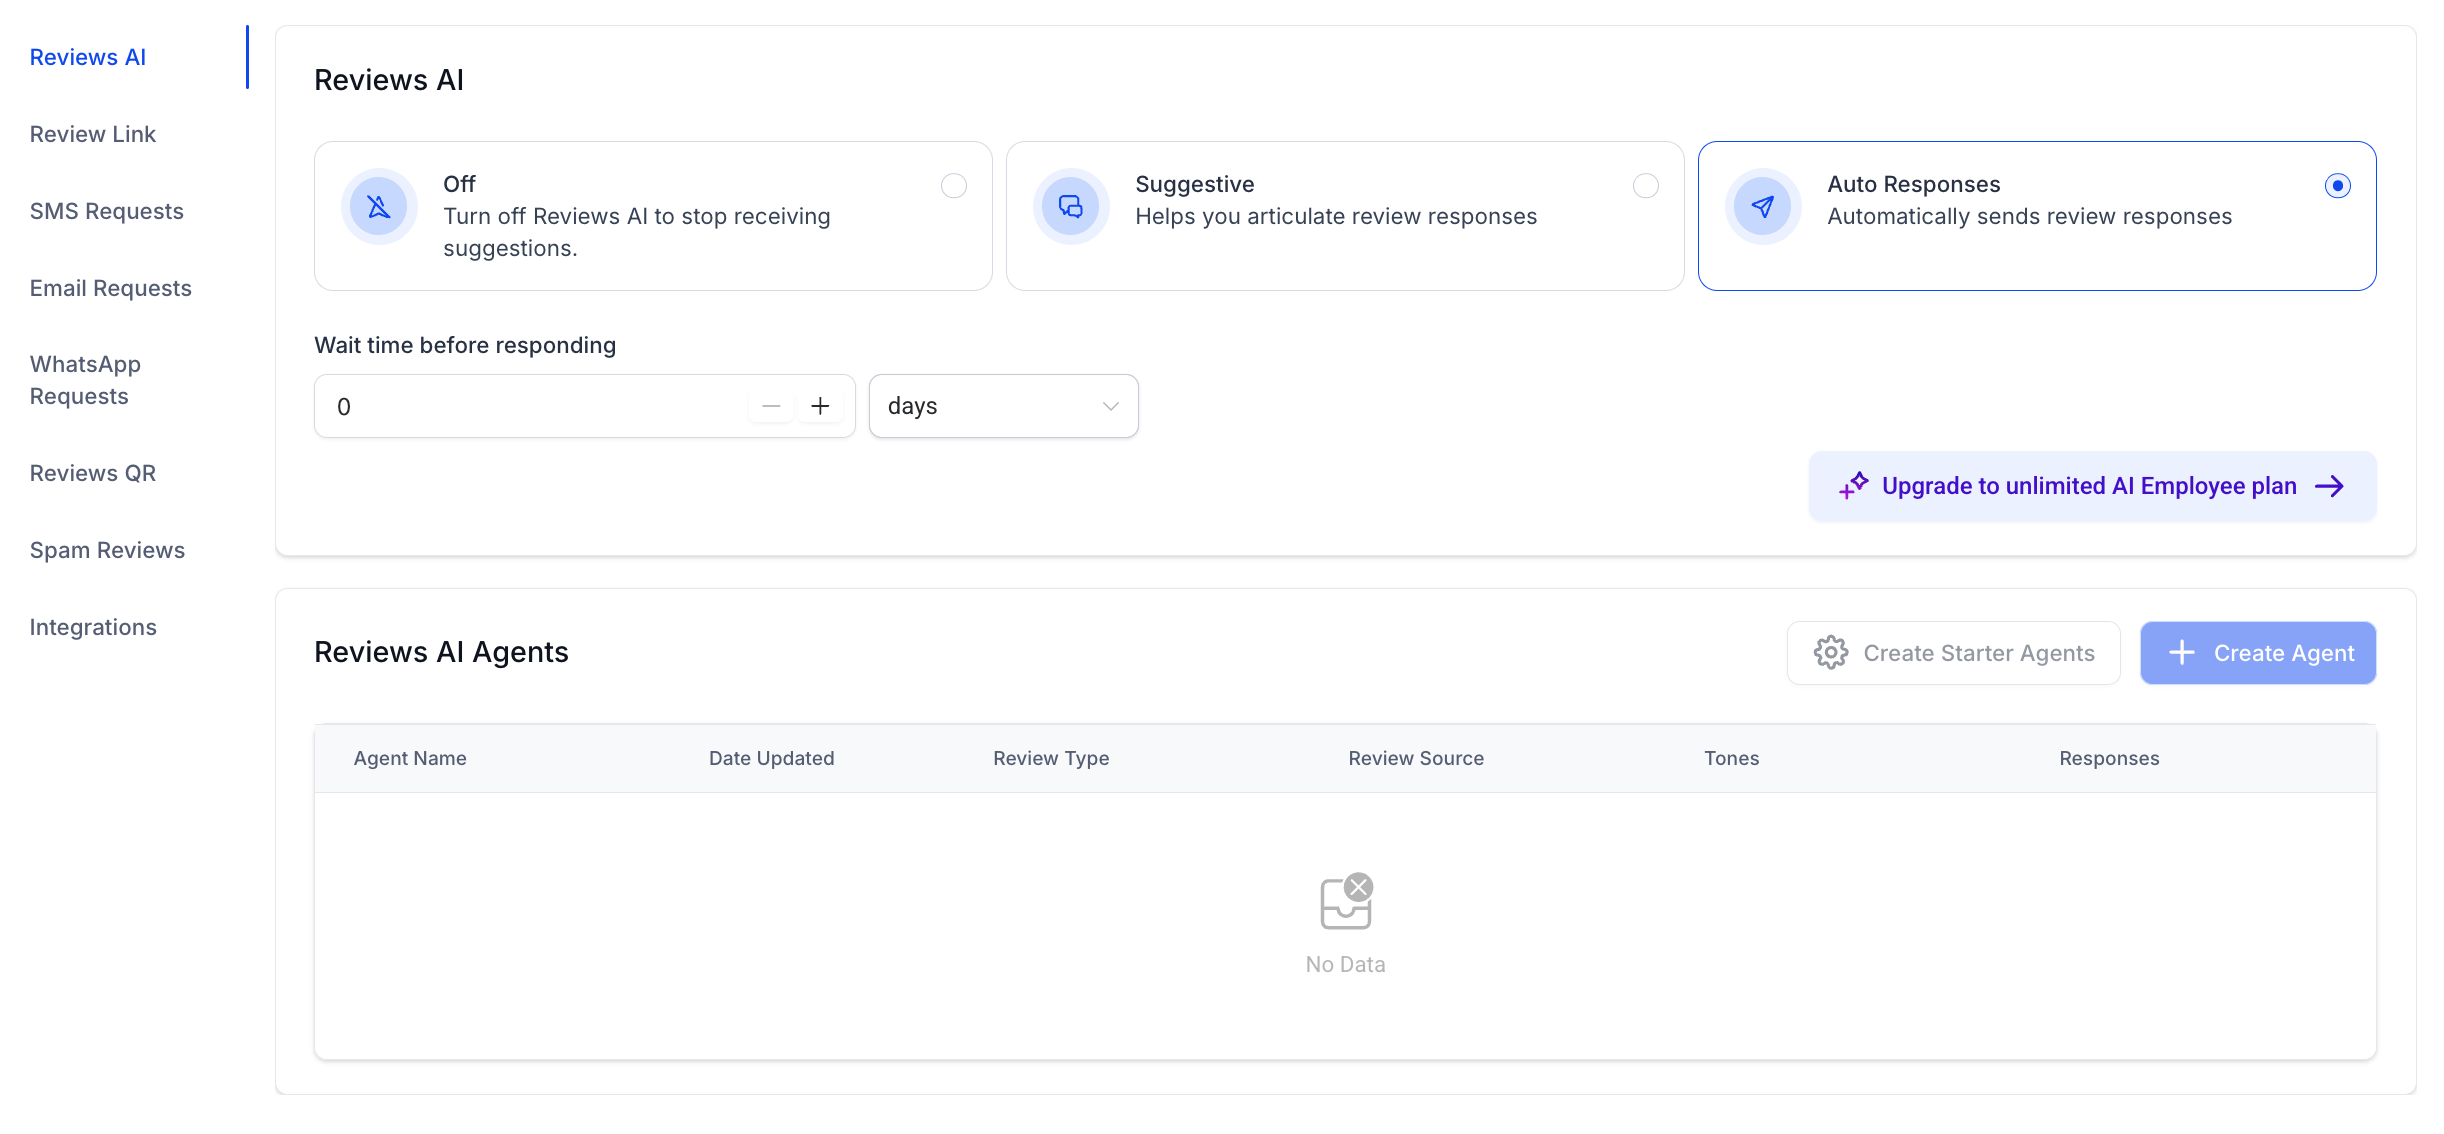Go to Spam Reviews section
The width and height of the screenshot is (2444, 1134).
pos(107,550)
